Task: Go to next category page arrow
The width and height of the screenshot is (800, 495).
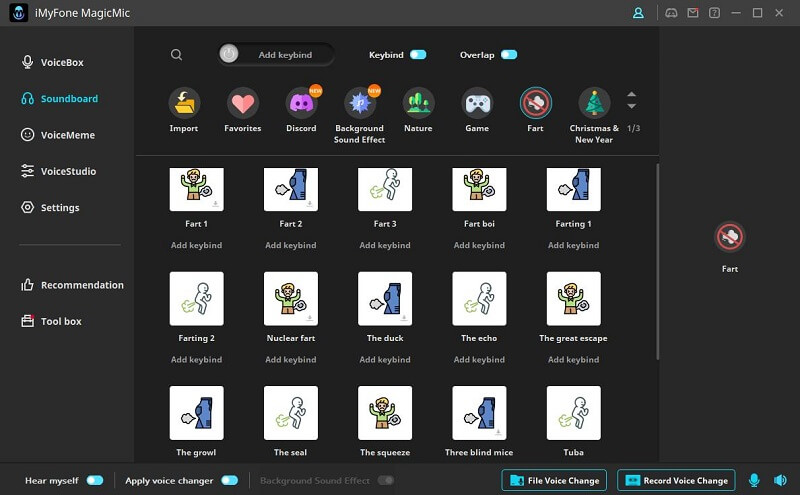Action: 632,106
